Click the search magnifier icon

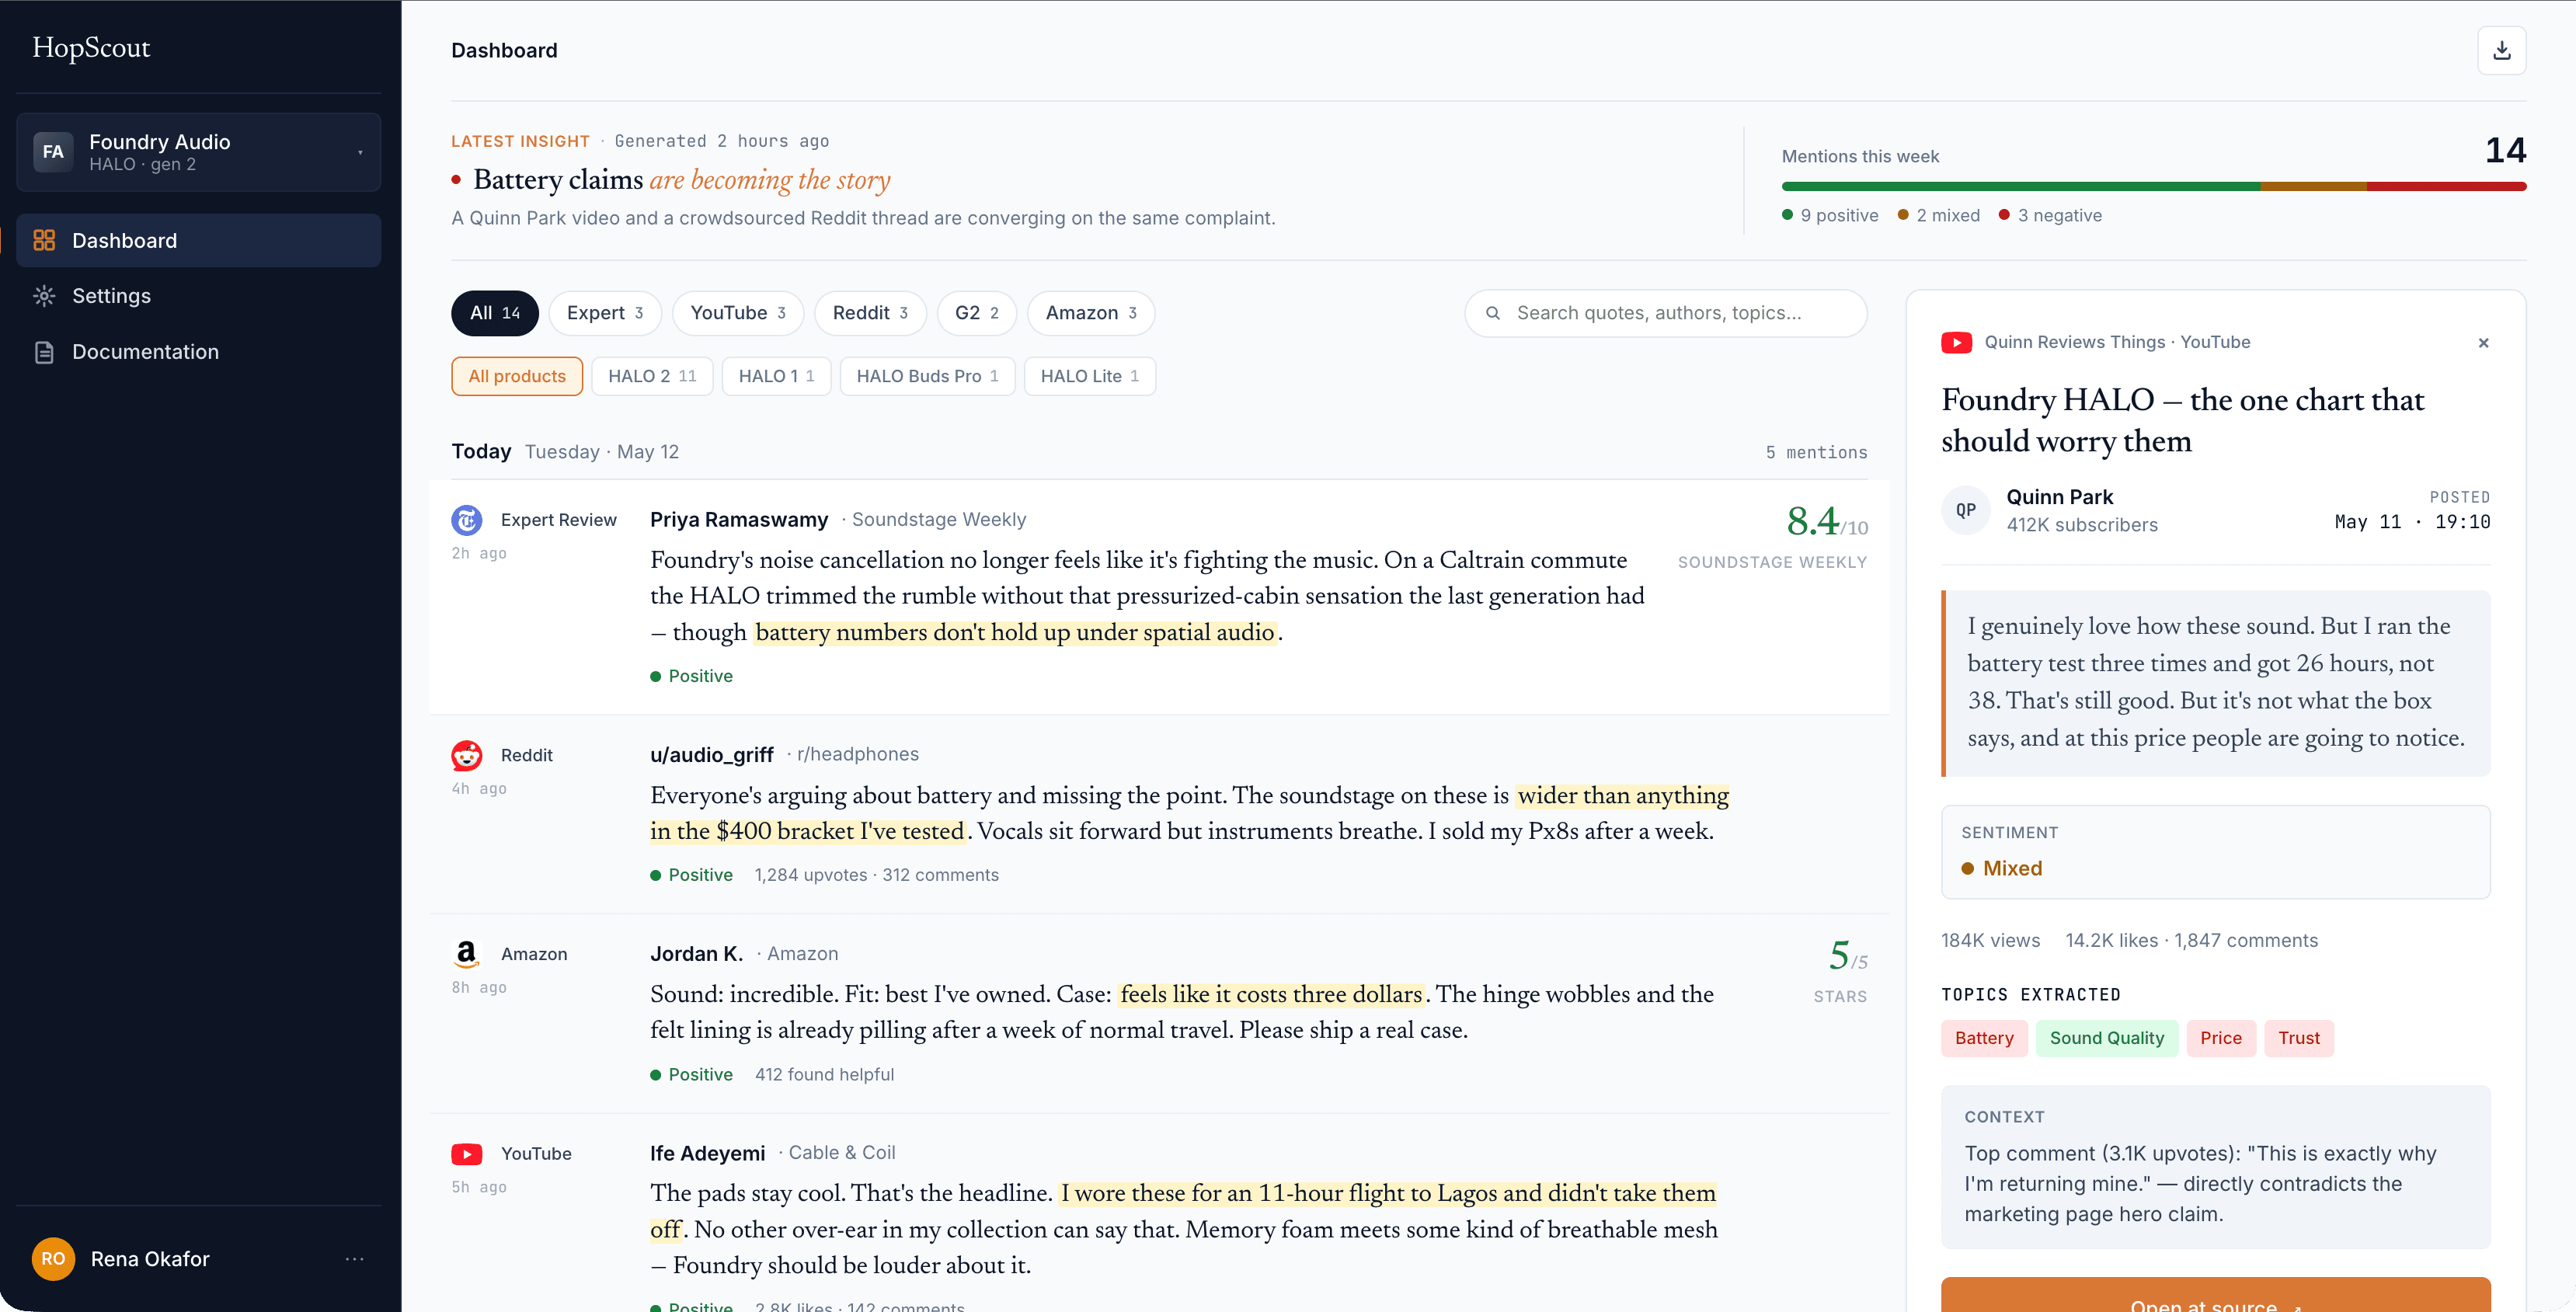(x=1492, y=313)
